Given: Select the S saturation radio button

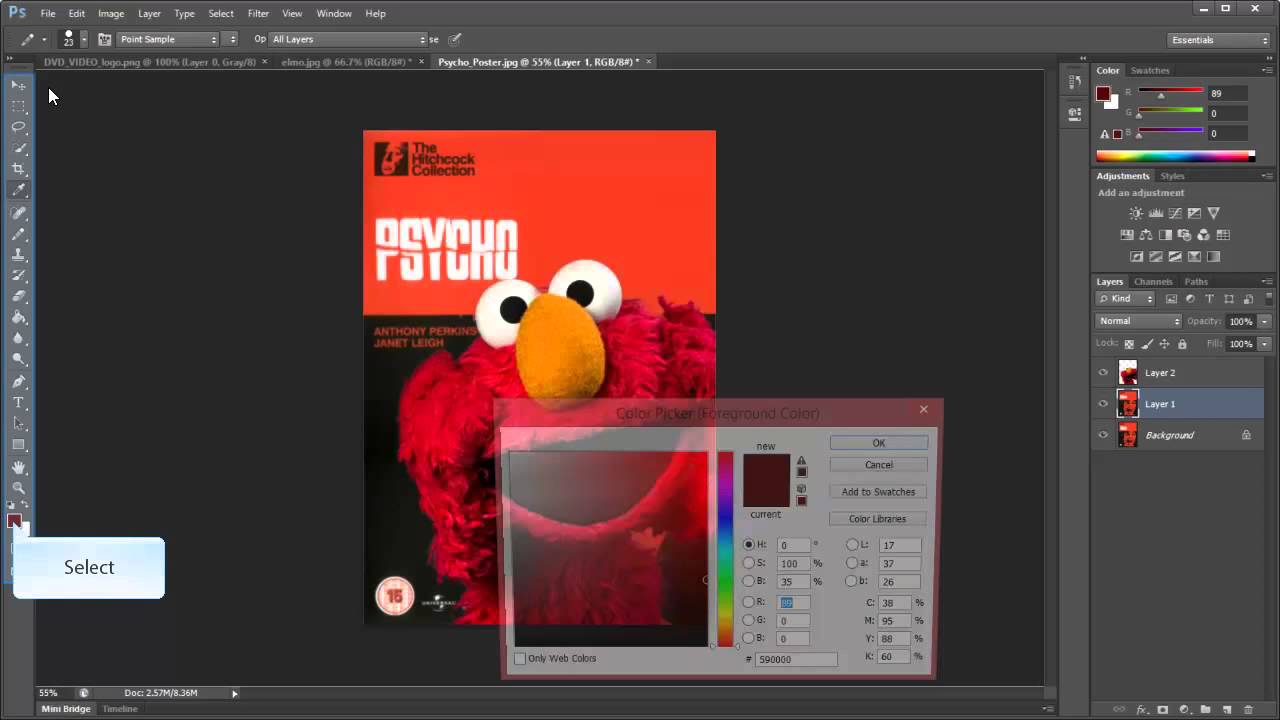Looking at the screenshot, I should (x=748, y=563).
